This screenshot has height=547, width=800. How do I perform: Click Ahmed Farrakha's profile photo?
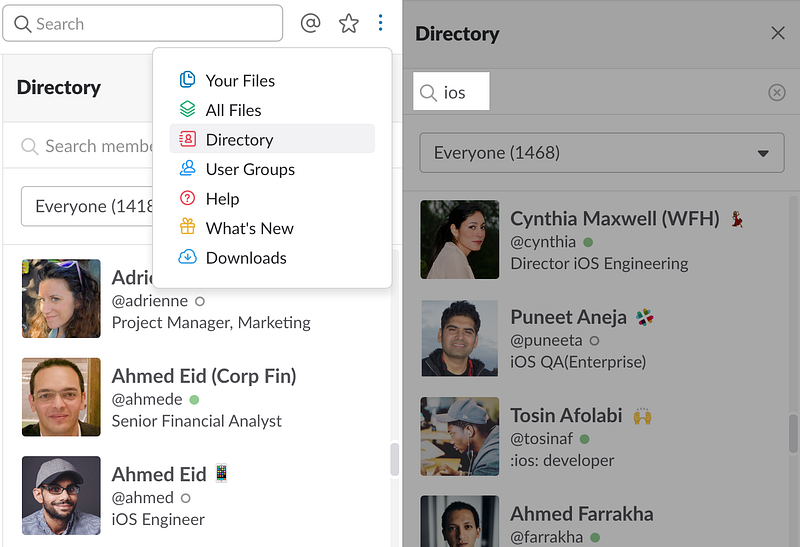(460, 521)
